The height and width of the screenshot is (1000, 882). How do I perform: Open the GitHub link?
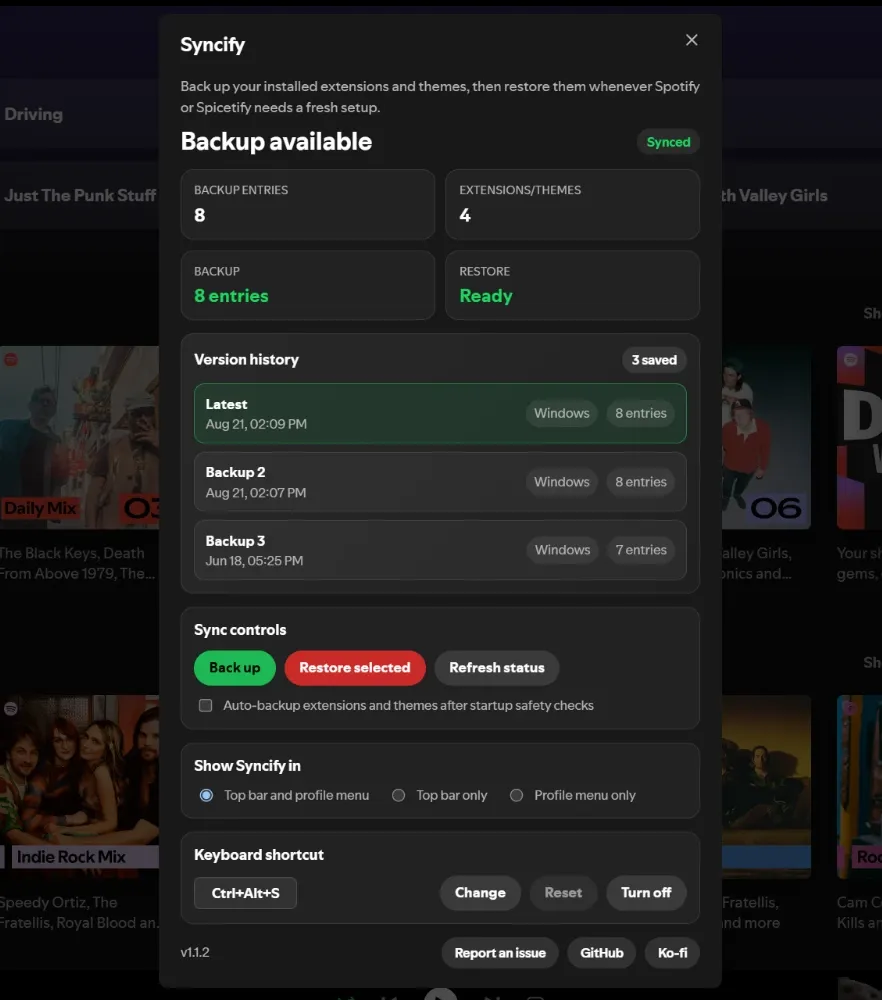[x=601, y=953]
